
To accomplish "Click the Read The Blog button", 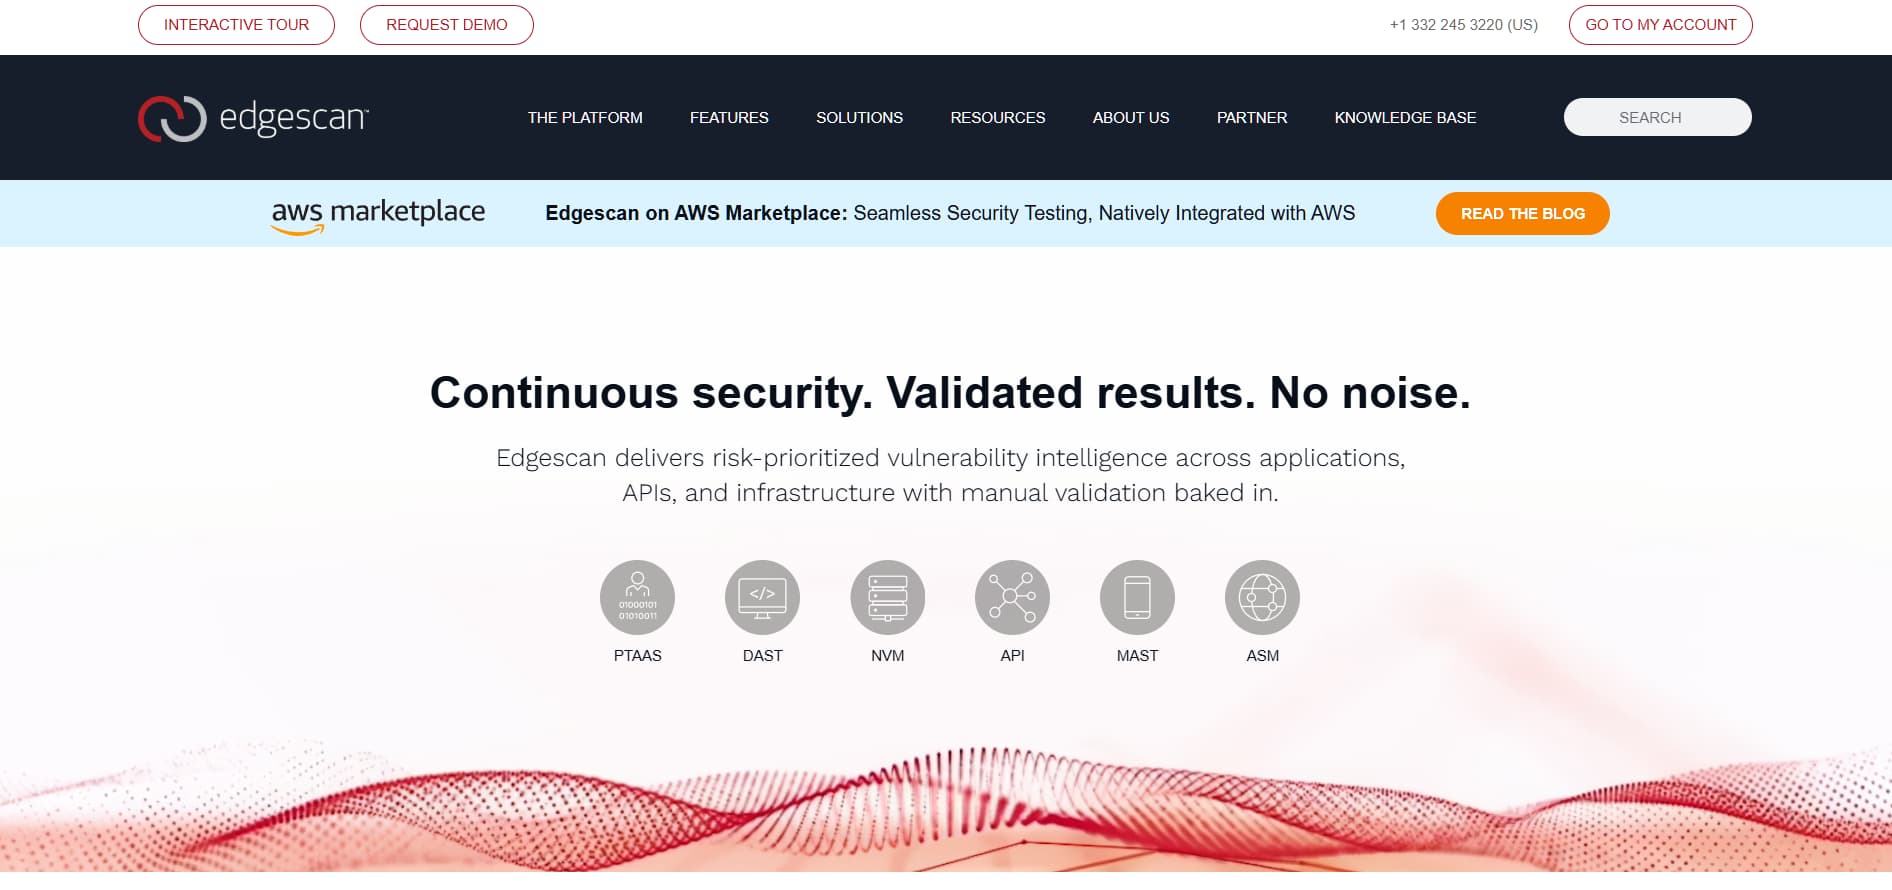I will [1523, 214].
